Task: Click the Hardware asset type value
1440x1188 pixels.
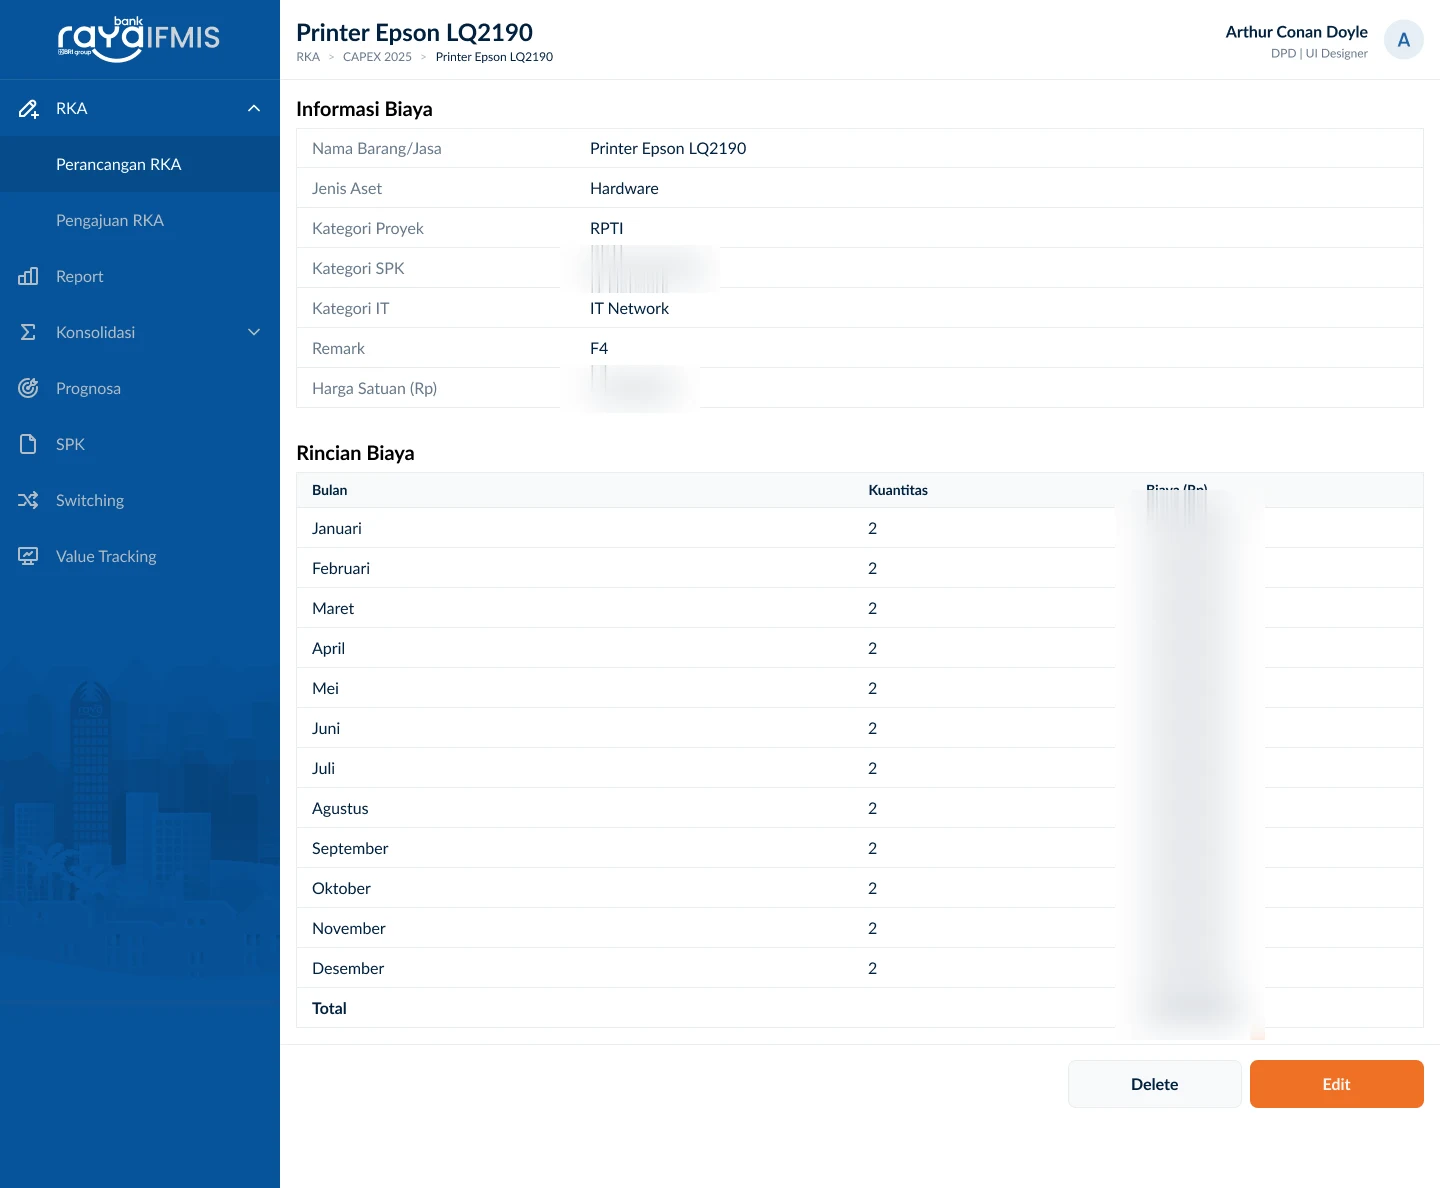Action: pyautogui.click(x=624, y=188)
